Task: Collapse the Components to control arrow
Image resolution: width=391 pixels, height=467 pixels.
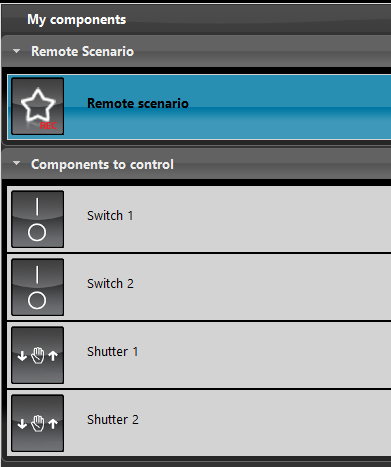Action: (16, 163)
